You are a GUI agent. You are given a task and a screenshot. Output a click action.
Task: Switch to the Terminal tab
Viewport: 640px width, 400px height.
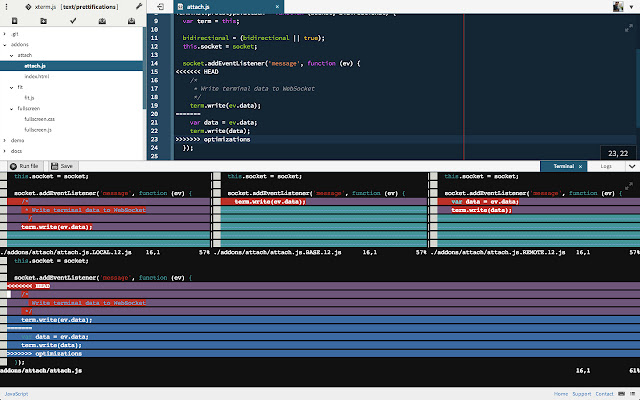pyautogui.click(x=563, y=166)
